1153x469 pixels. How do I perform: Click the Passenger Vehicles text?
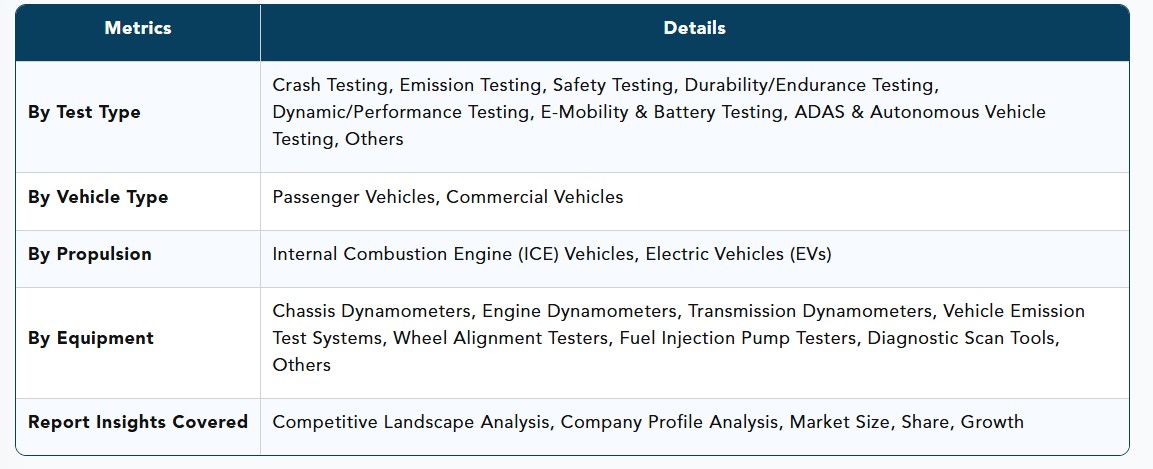click(x=353, y=197)
